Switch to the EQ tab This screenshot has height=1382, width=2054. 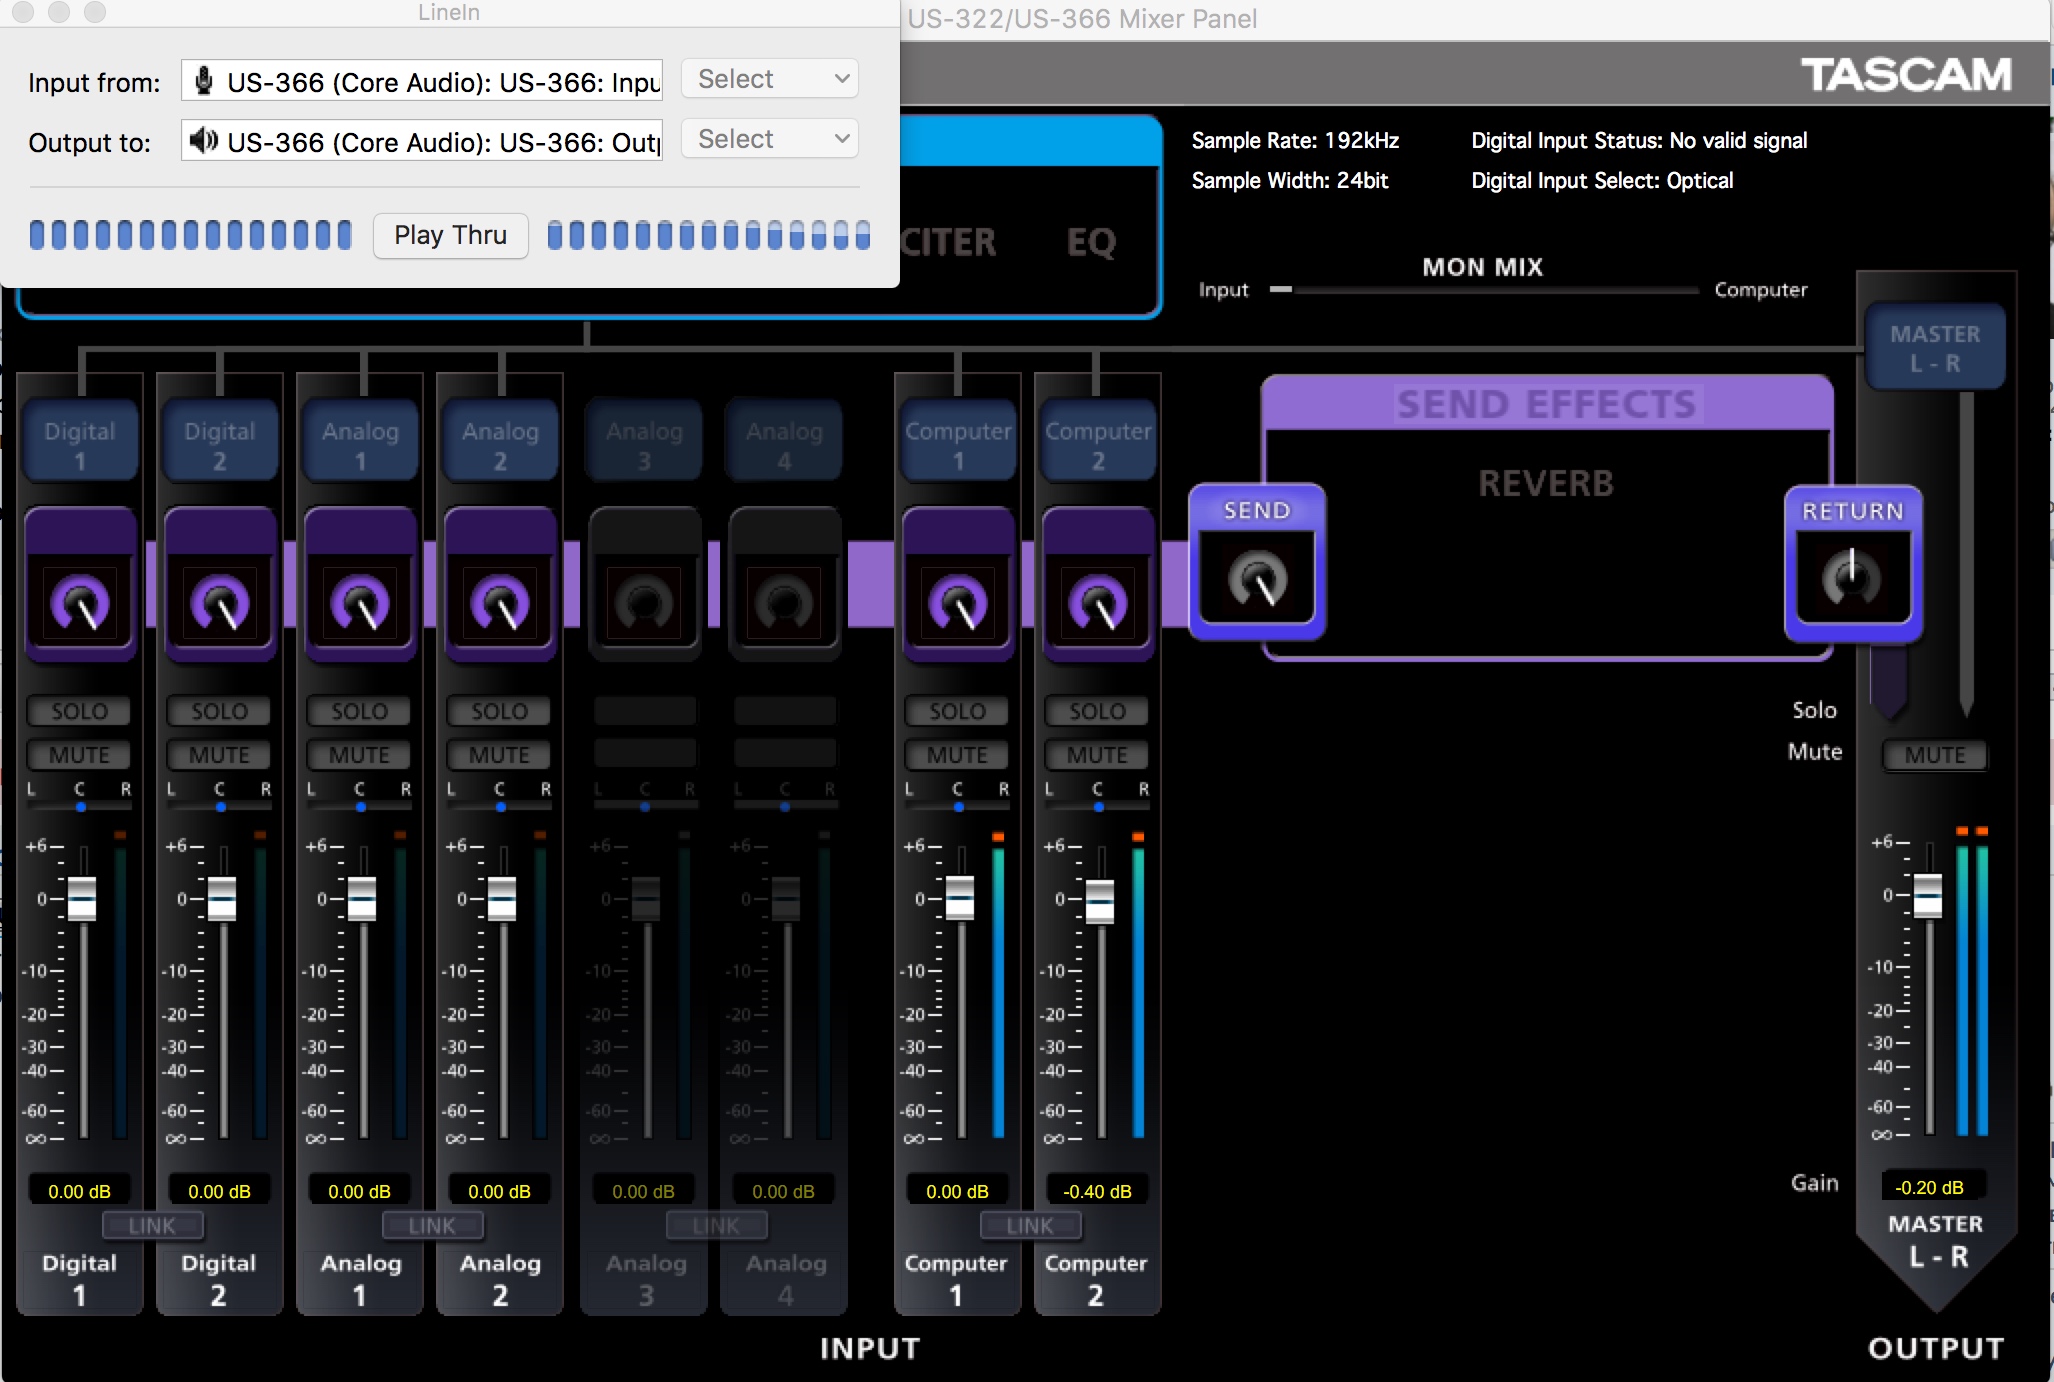click(1090, 242)
